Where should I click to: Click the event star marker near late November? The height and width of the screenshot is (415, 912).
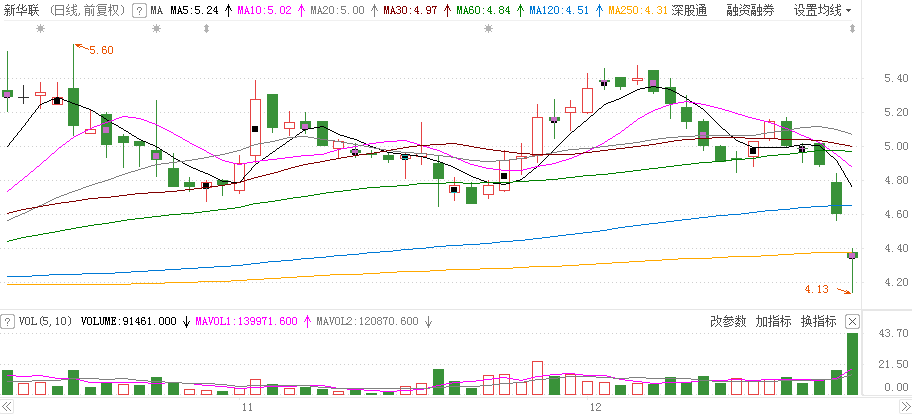point(489,28)
